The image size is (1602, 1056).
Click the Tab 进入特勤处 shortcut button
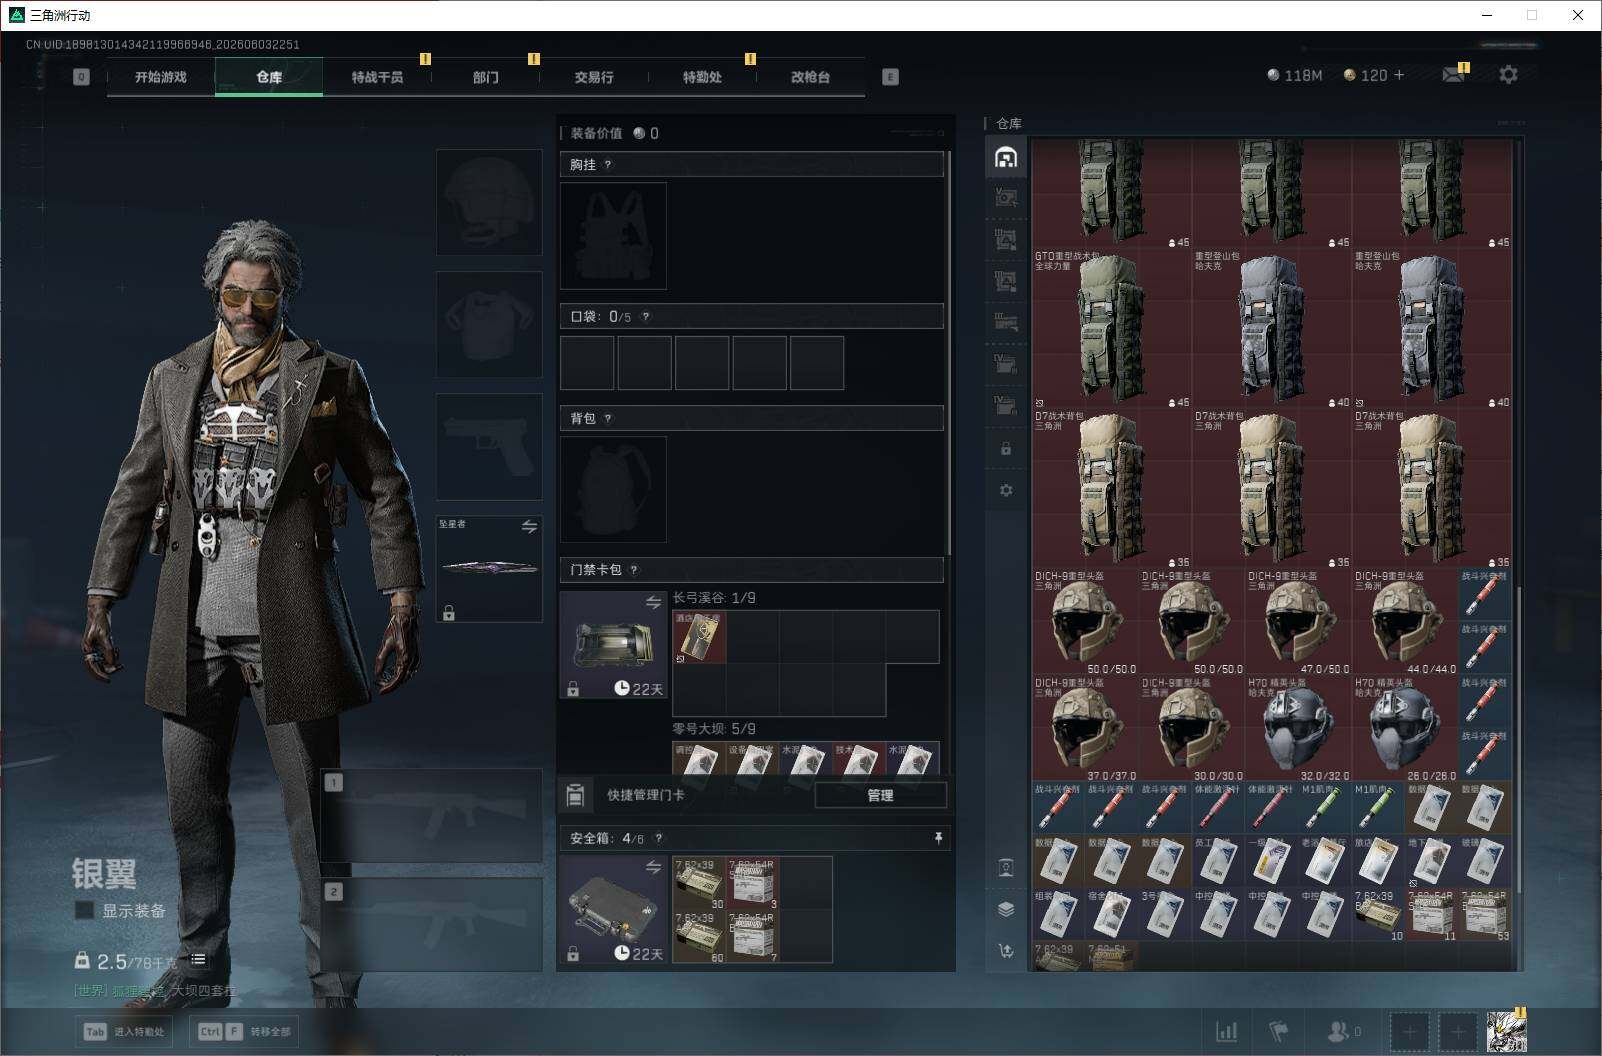tap(124, 1031)
